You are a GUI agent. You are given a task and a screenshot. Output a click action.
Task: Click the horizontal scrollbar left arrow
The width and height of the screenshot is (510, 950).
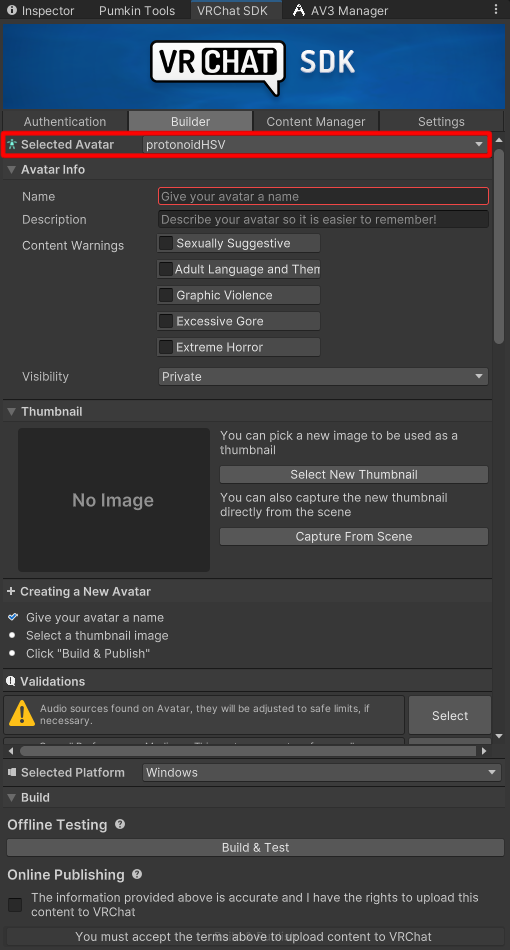tap(12, 751)
